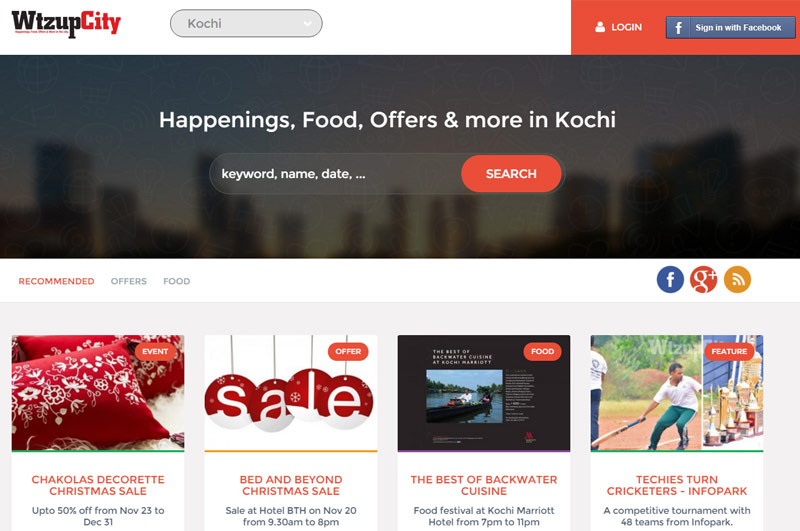This screenshot has width=800, height=531.
Task: Open the Google Plus social icon
Action: [x=704, y=280]
